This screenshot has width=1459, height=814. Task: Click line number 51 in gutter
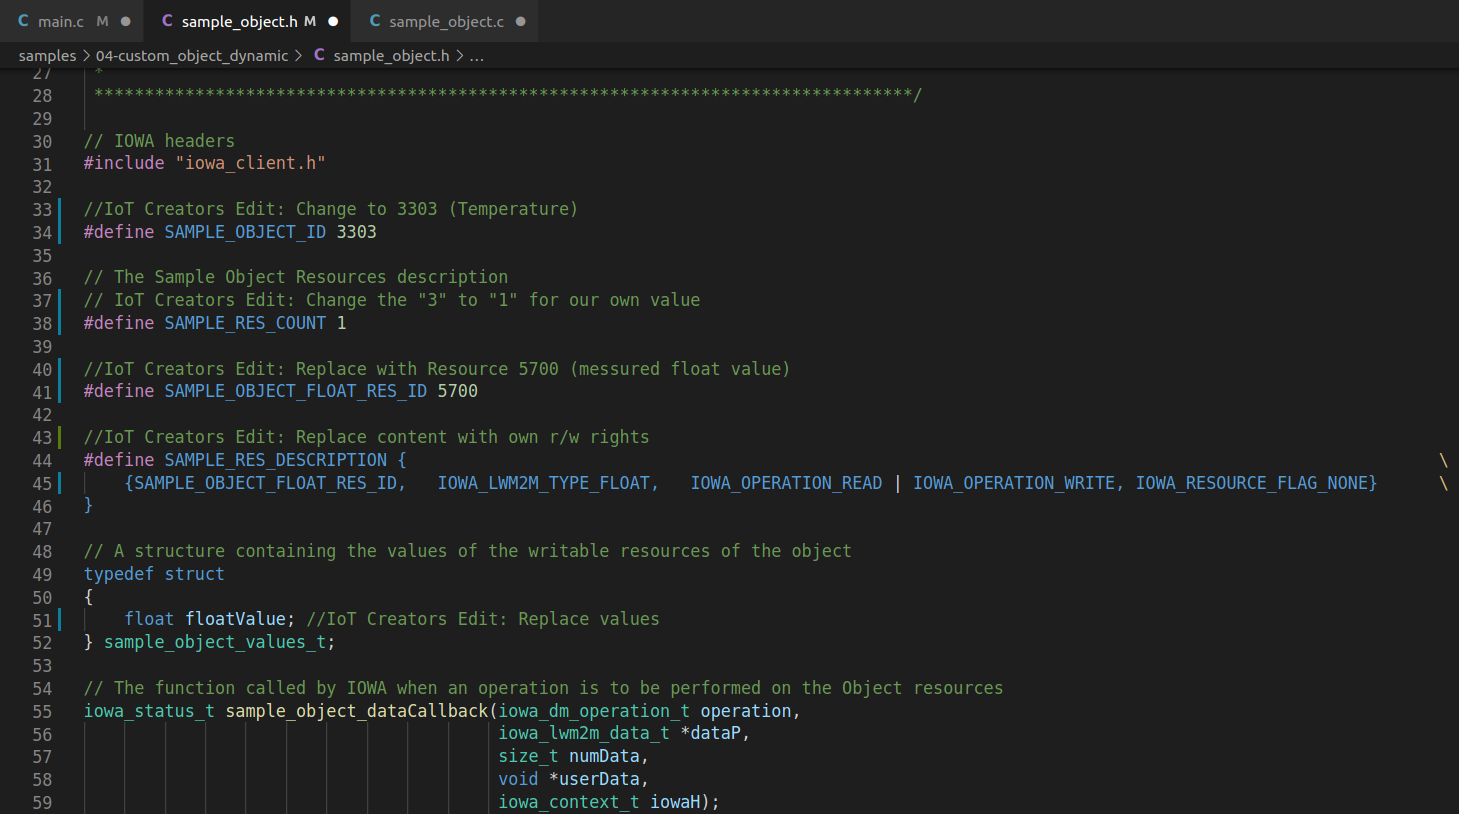42,621
